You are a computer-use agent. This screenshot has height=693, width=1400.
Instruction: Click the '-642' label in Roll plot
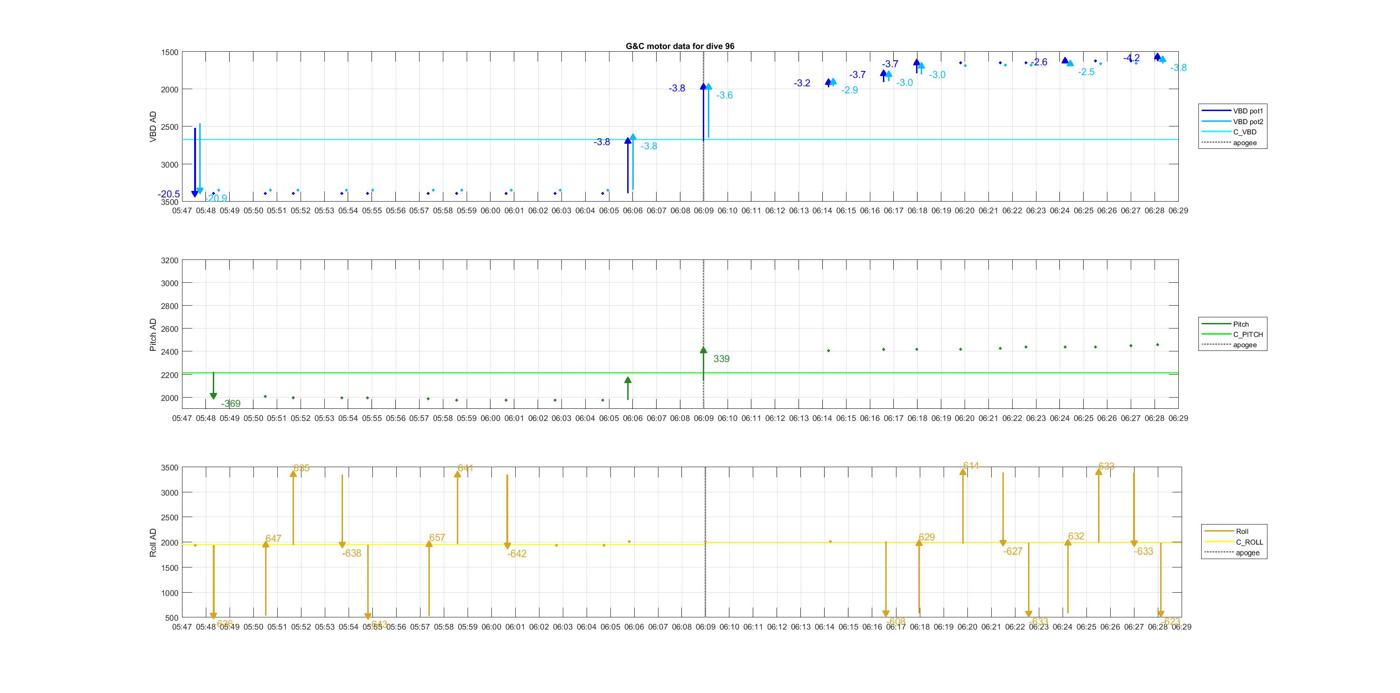tap(516, 554)
